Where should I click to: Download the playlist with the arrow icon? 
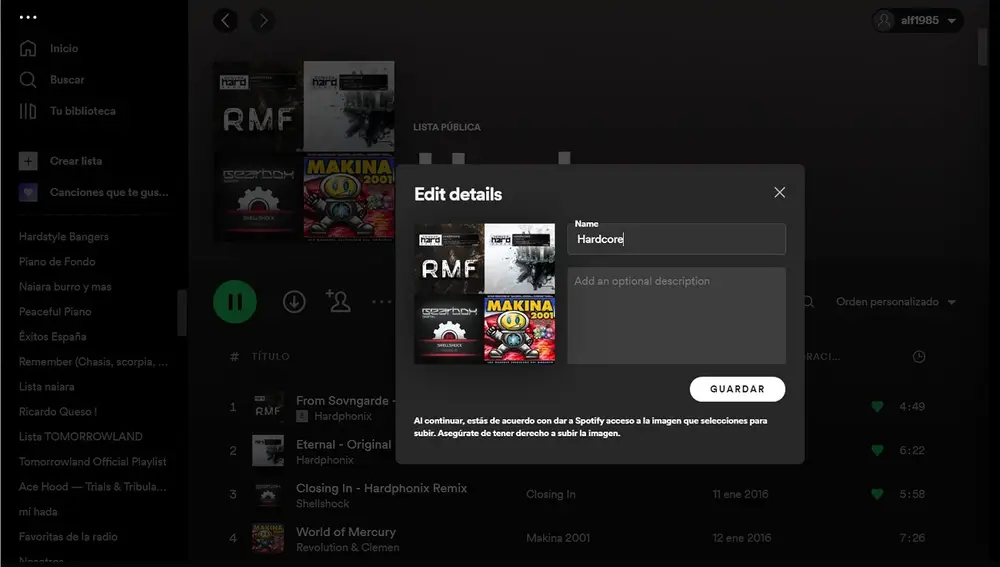[x=294, y=302]
